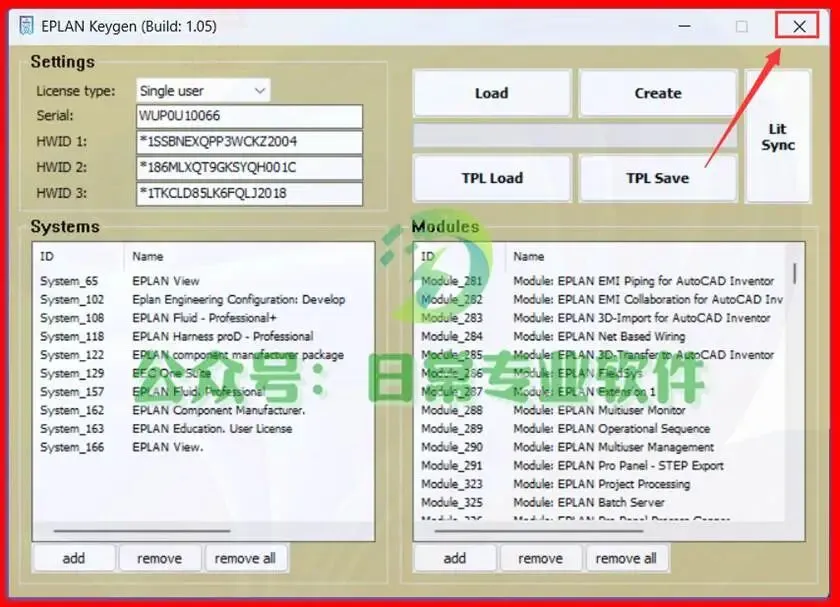Screen dimensions: 840x607
Task: Select EPLAN Pro Panel - STEP Export module
Action: (x=600, y=466)
